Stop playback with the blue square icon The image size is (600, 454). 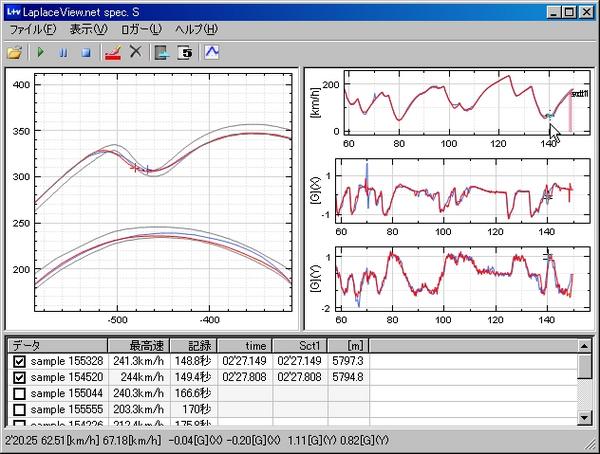pyautogui.click(x=86, y=52)
